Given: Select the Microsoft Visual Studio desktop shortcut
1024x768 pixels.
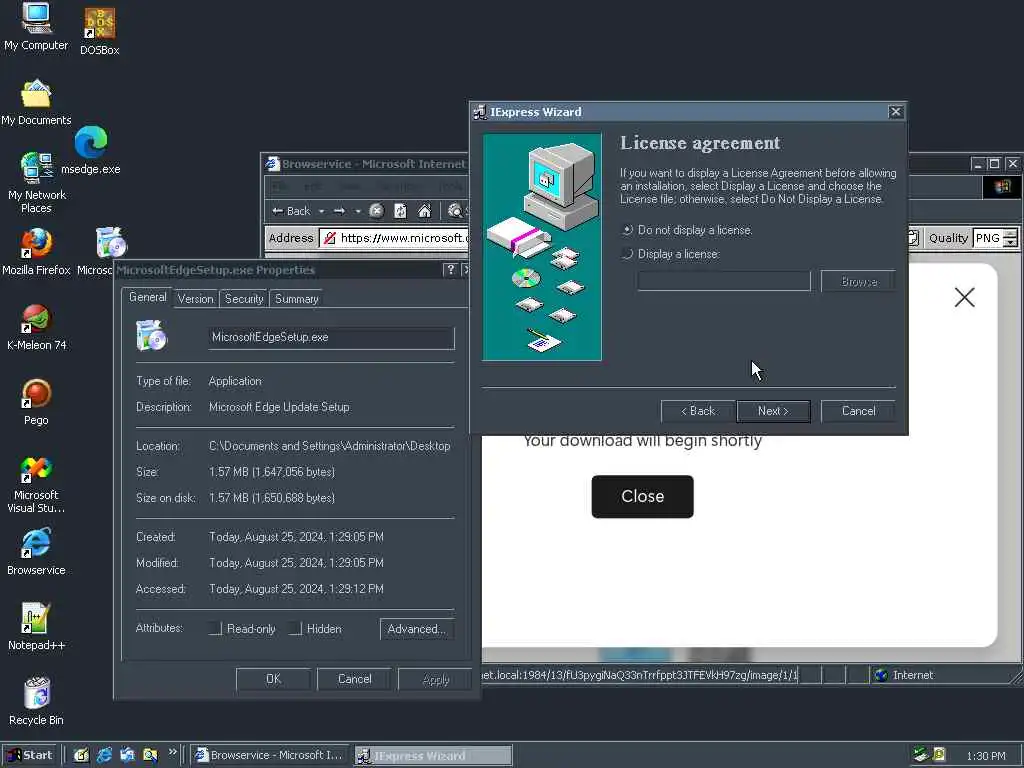Looking at the screenshot, I should click(36, 484).
